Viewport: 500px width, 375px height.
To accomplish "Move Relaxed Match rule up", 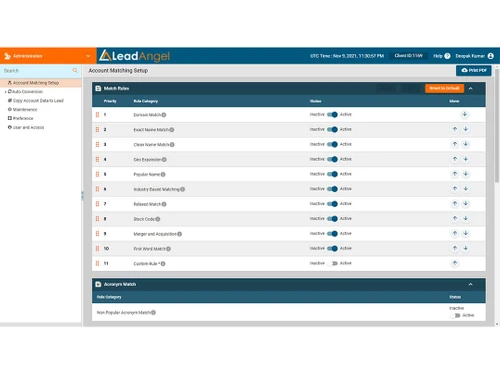I will point(455,203).
